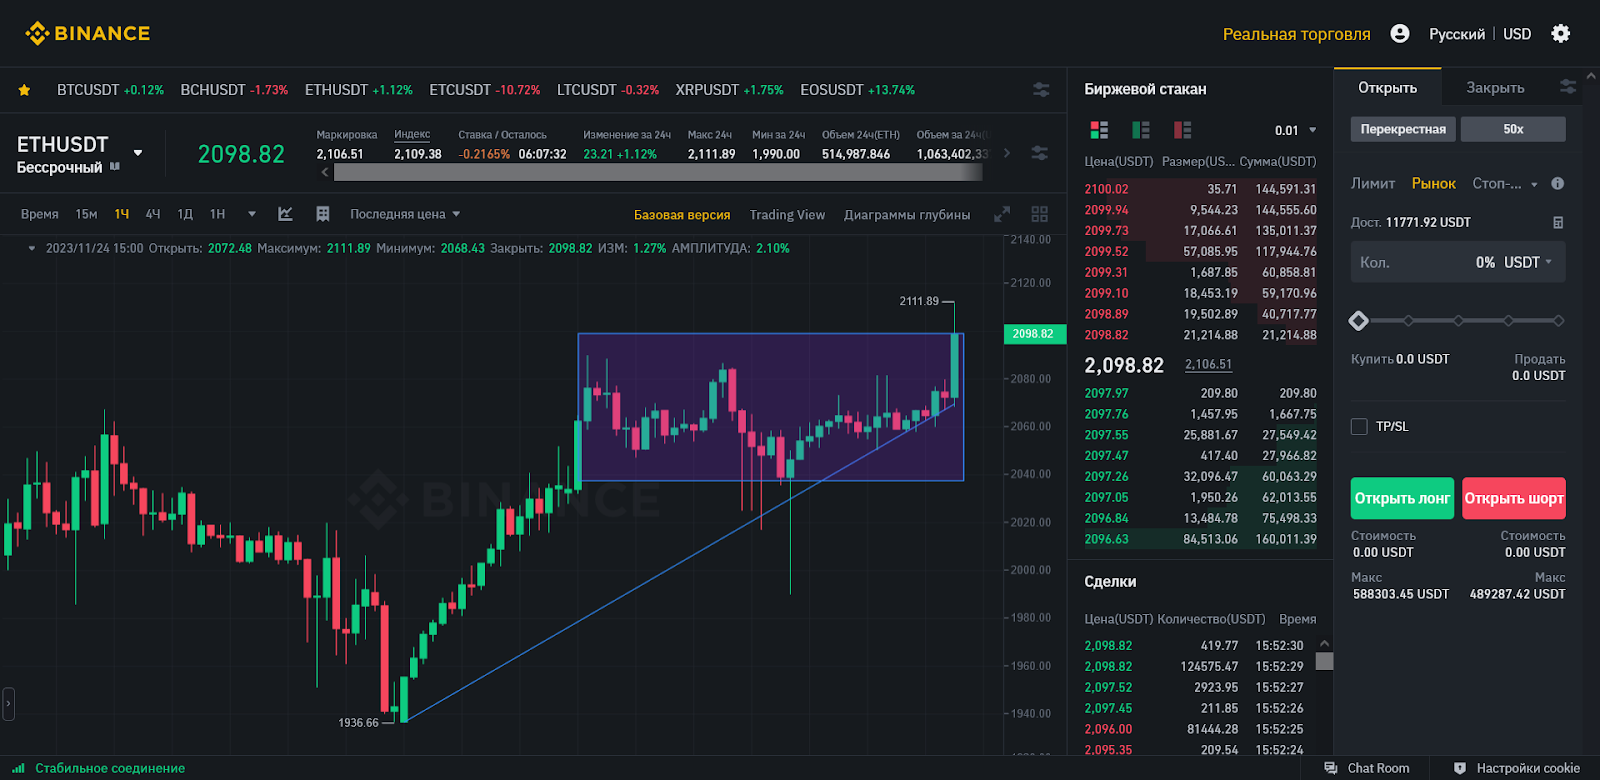Screen dimensions: 1600x780
Task: Show both bids and asks order book view
Action: tap(1099, 130)
